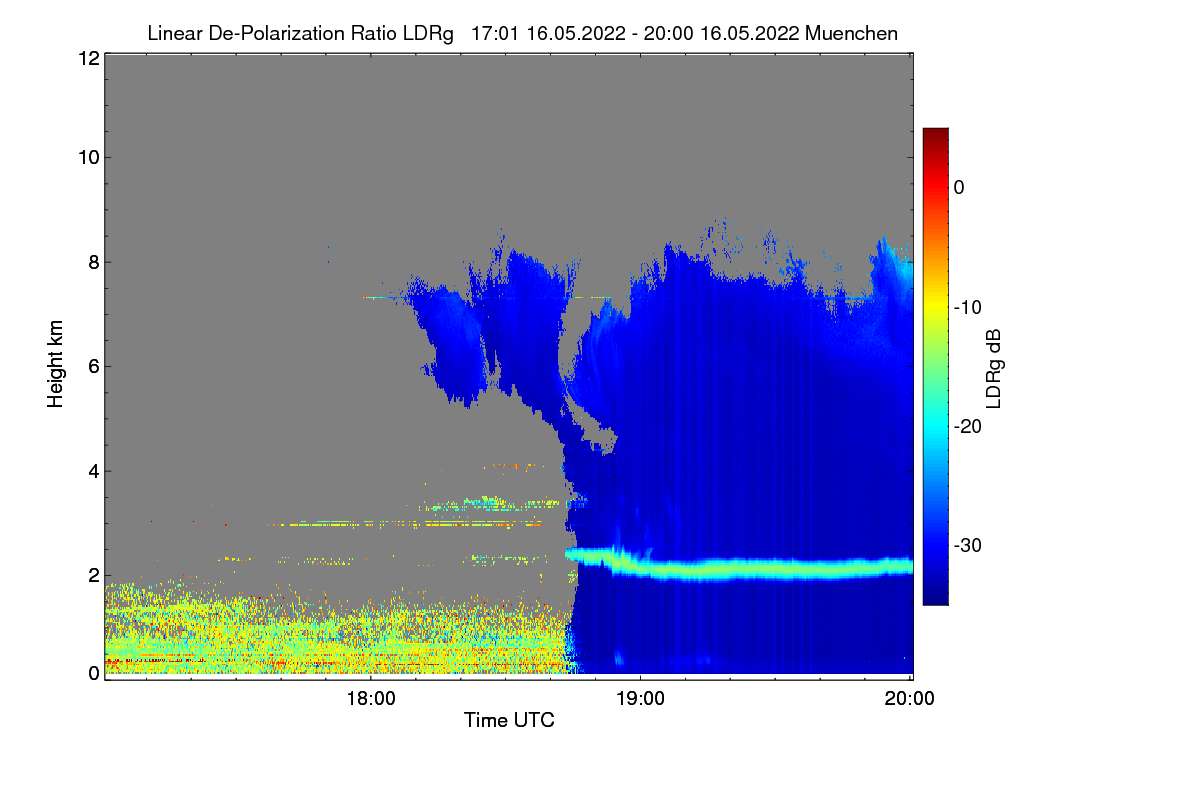Screen dimensions: 1200x800
Task: Click the colorbar '-20' dB tick label
Action: tap(969, 426)
